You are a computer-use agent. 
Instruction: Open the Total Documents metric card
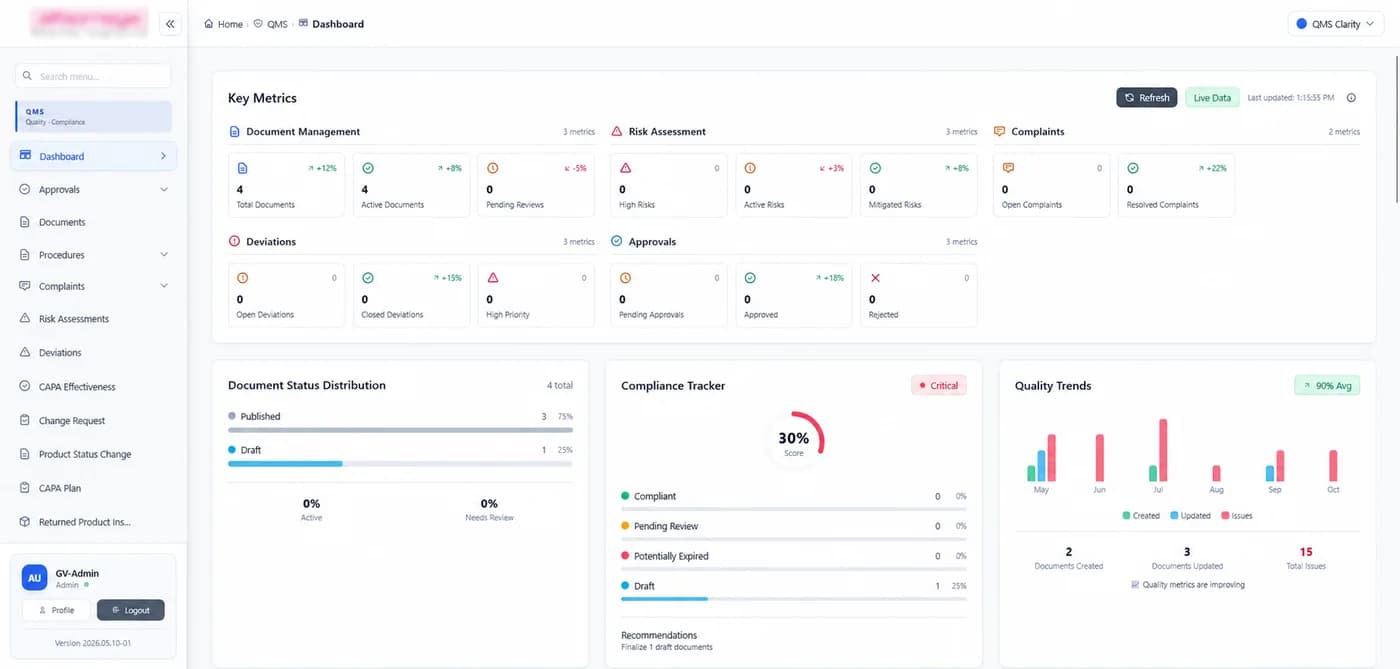point(286,185)
